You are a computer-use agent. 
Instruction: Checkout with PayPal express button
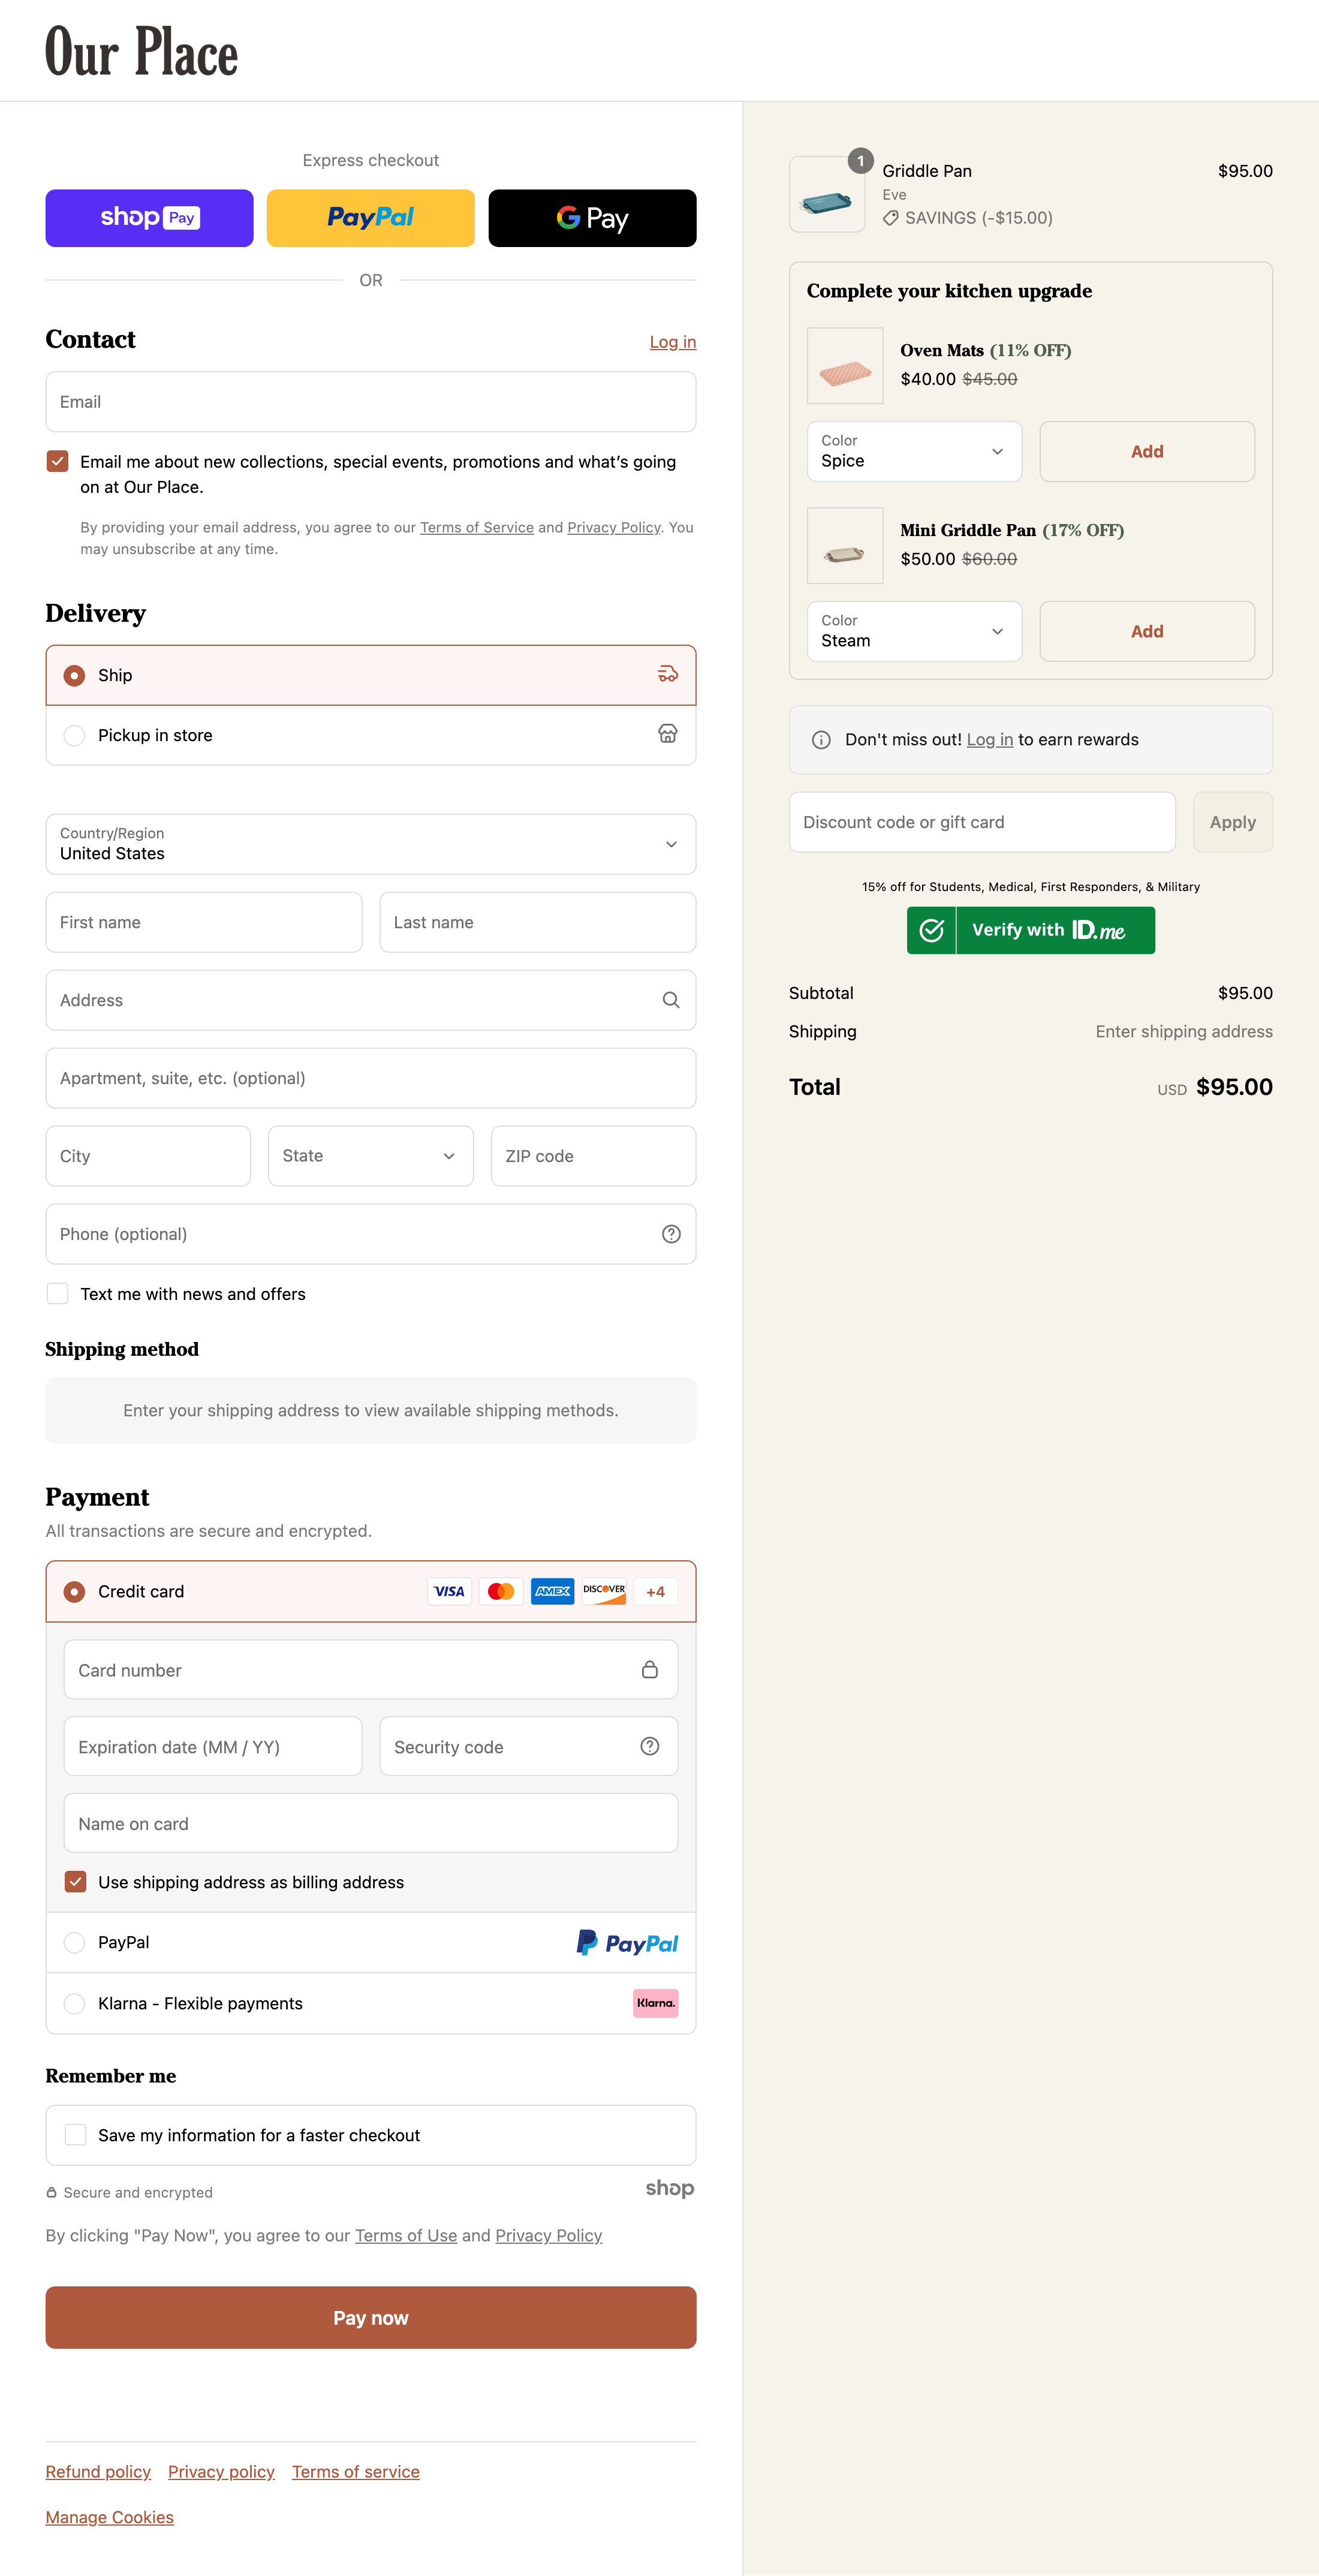[x=370, y=217]
